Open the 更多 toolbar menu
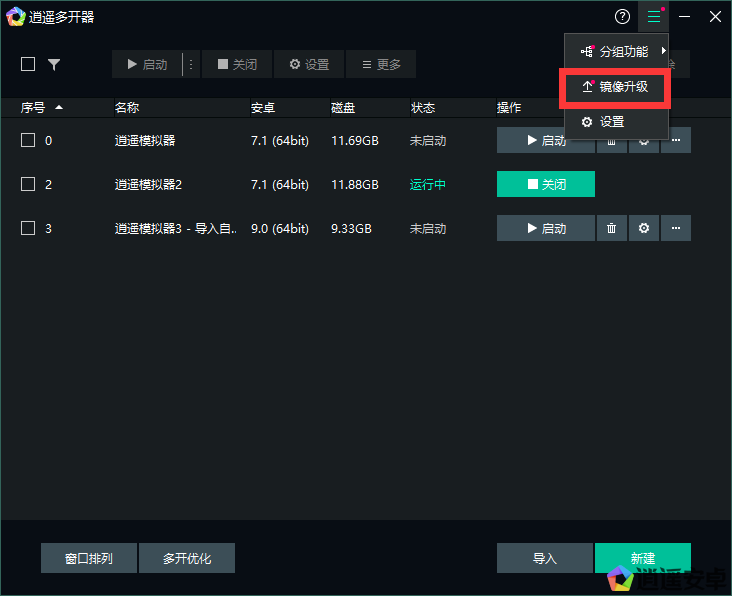 coord(381,65)
